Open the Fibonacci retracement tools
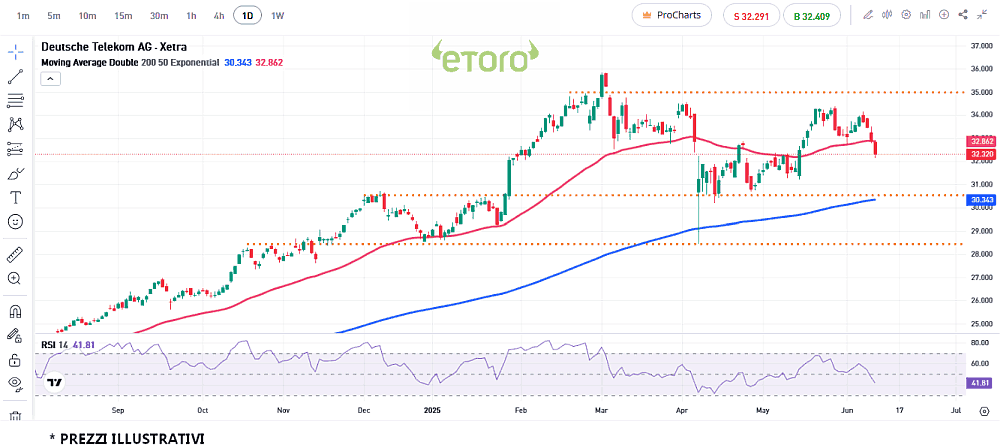Viewport: 1000px width, 448px height. pyautogui.click(x=15, y=100)
